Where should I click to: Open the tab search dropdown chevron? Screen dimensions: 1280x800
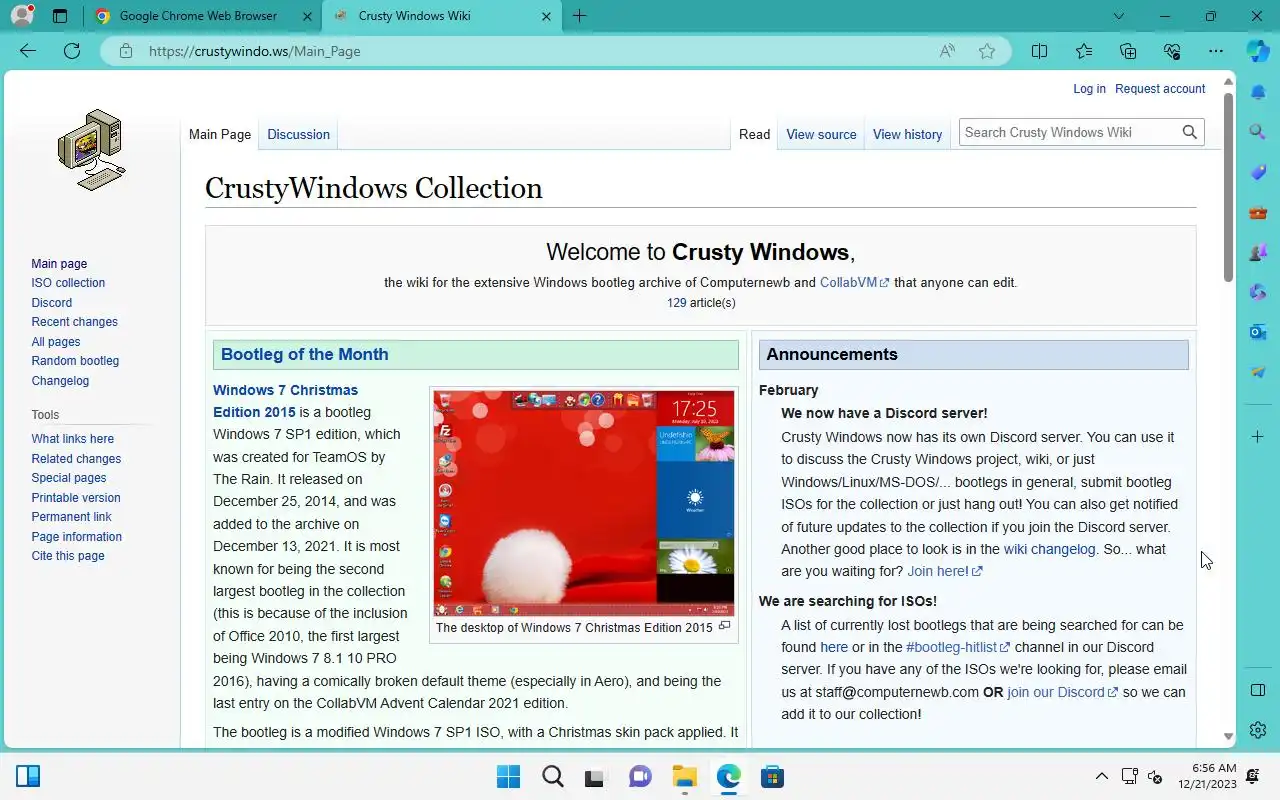point(1119,16)
